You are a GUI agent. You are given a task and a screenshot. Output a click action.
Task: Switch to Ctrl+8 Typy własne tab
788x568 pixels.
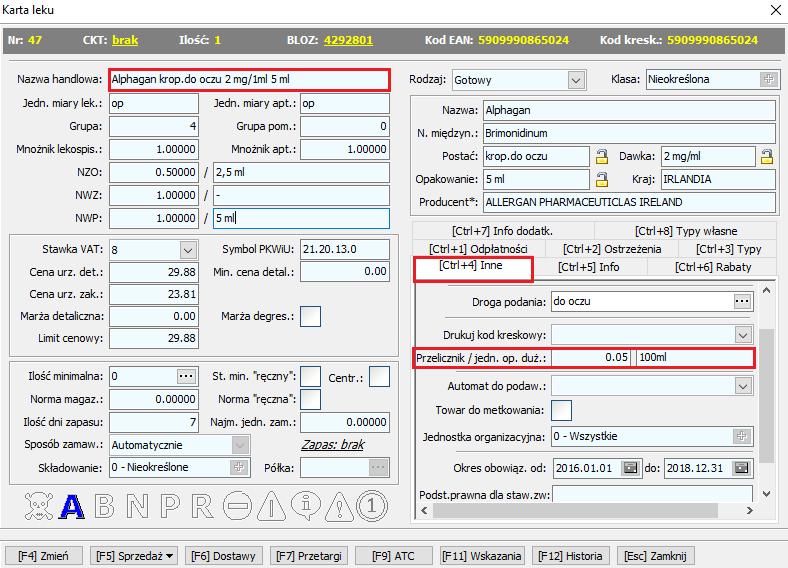click(x=686, y=231)
